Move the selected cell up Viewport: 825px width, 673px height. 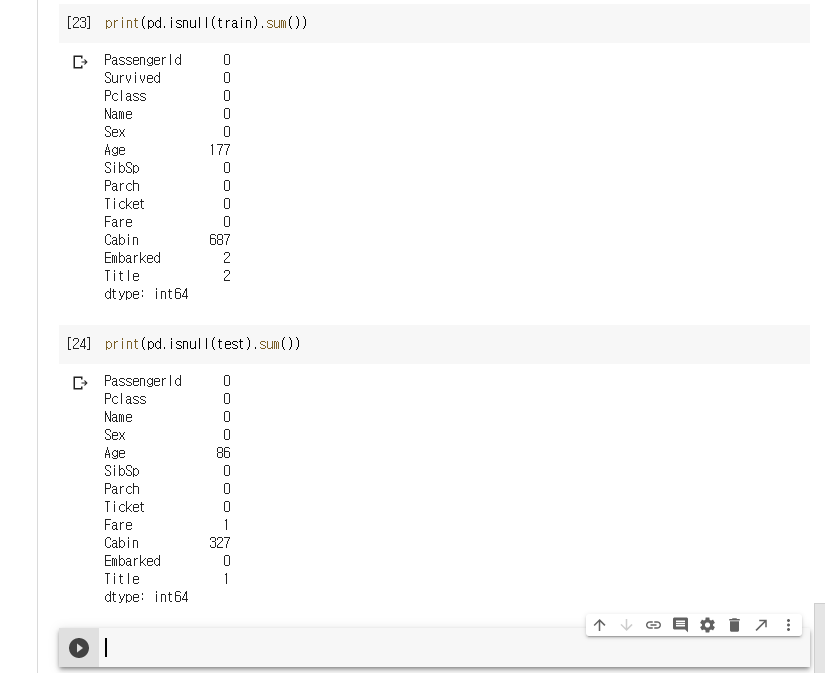pyautogui.click(x=599, y=625)
